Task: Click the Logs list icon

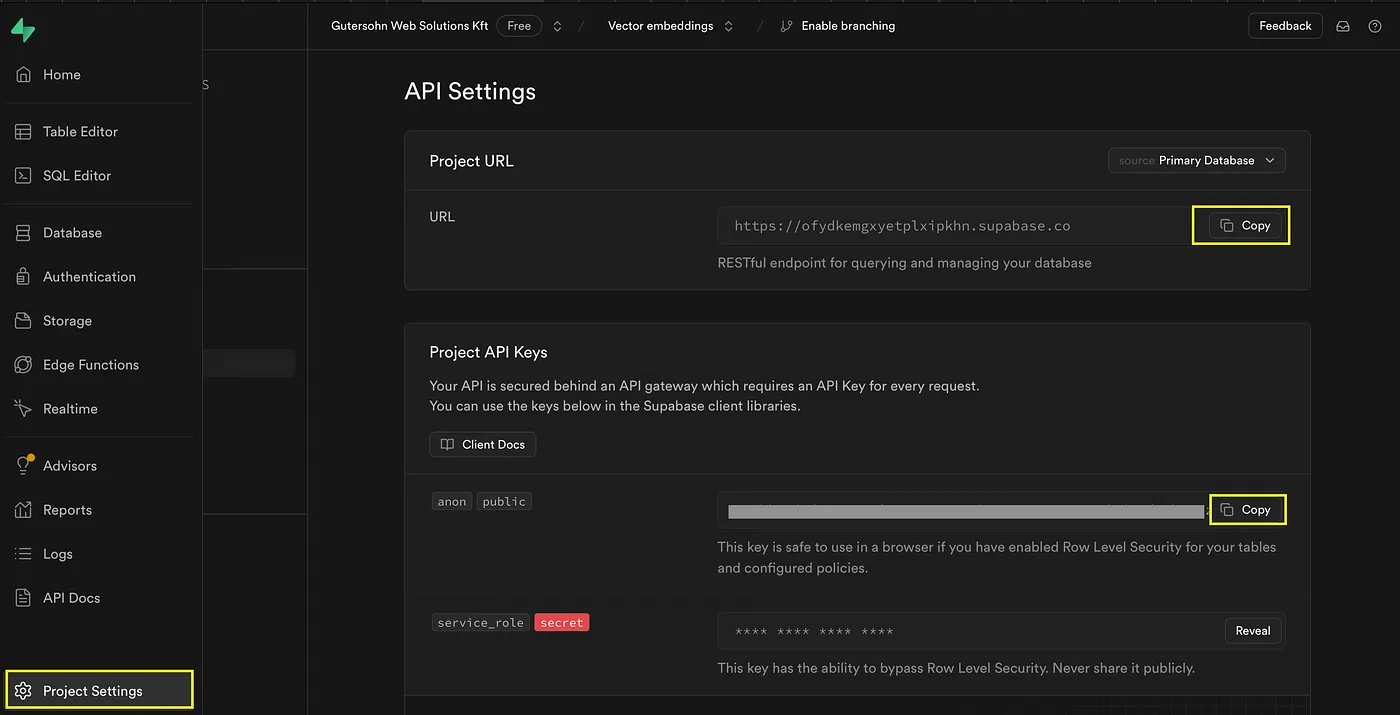Action: coord(24,554)
